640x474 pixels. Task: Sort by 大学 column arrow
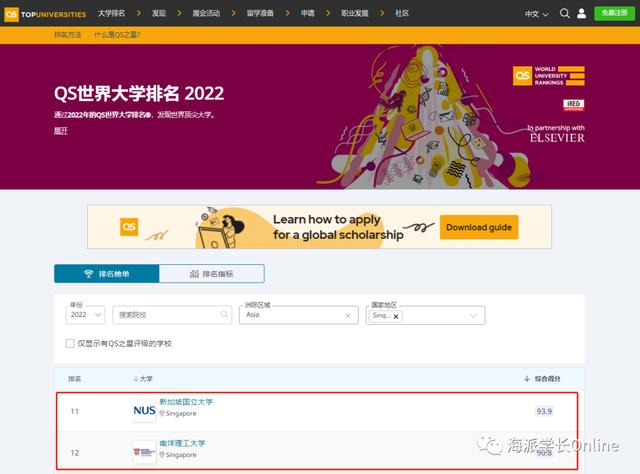136,379
